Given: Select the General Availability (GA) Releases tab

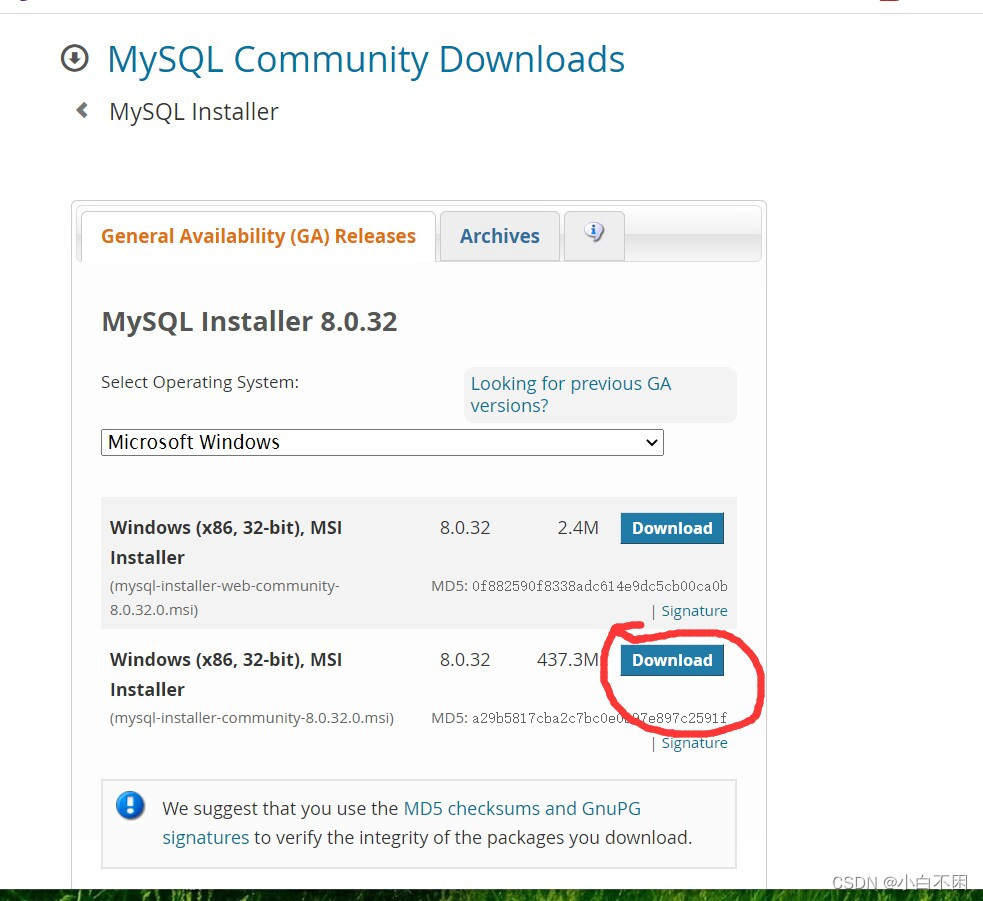Looking at the screenshot, I should tap(258, 236).
